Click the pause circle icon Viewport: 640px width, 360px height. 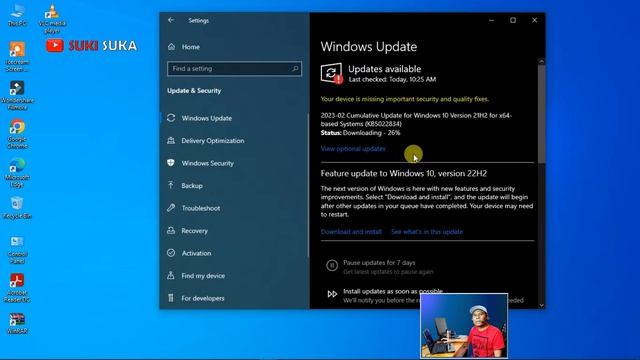332,266
